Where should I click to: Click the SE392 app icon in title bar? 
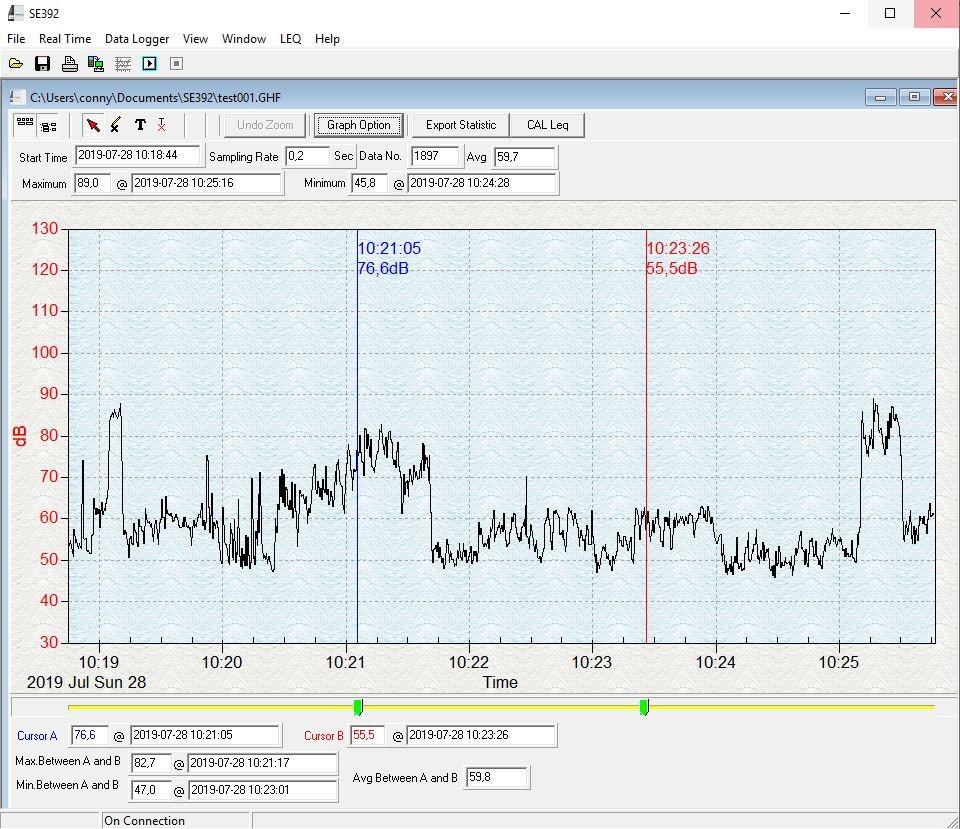coord(15,13)
